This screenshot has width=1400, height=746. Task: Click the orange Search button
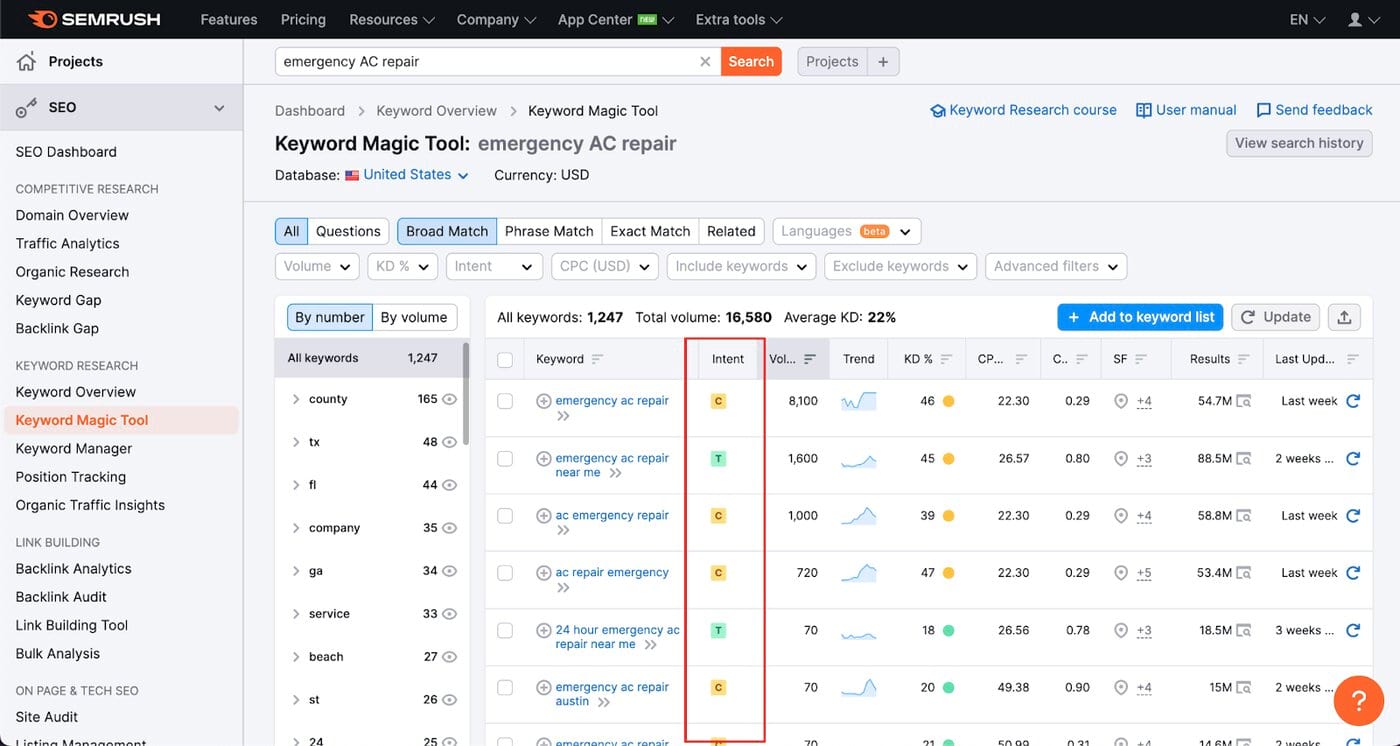[751, 62]
